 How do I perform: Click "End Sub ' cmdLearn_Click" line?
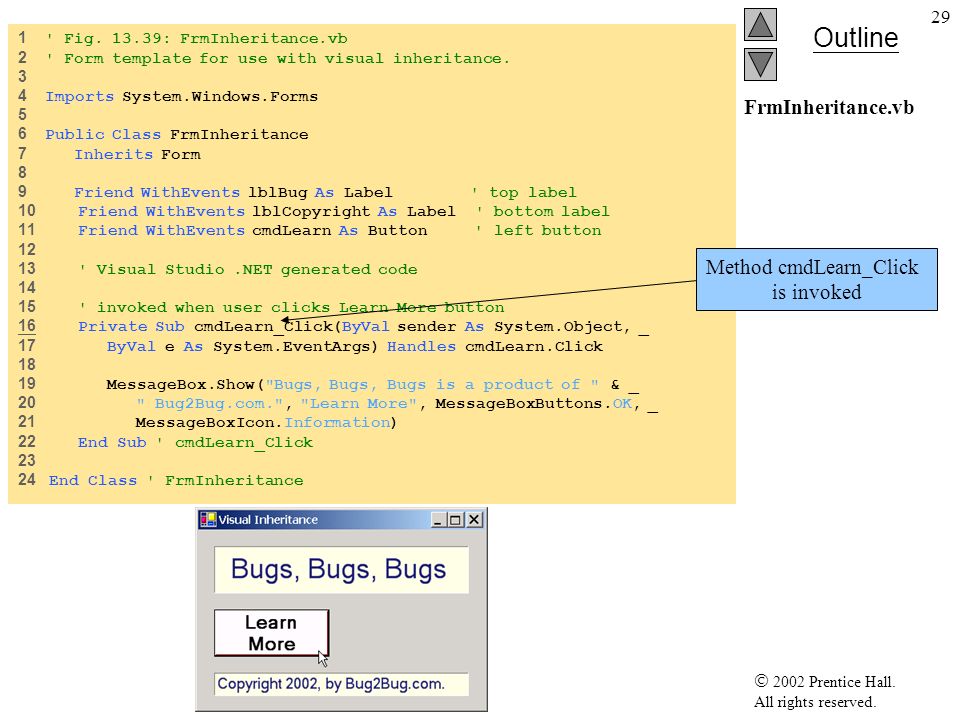click(x=195, y=442)
